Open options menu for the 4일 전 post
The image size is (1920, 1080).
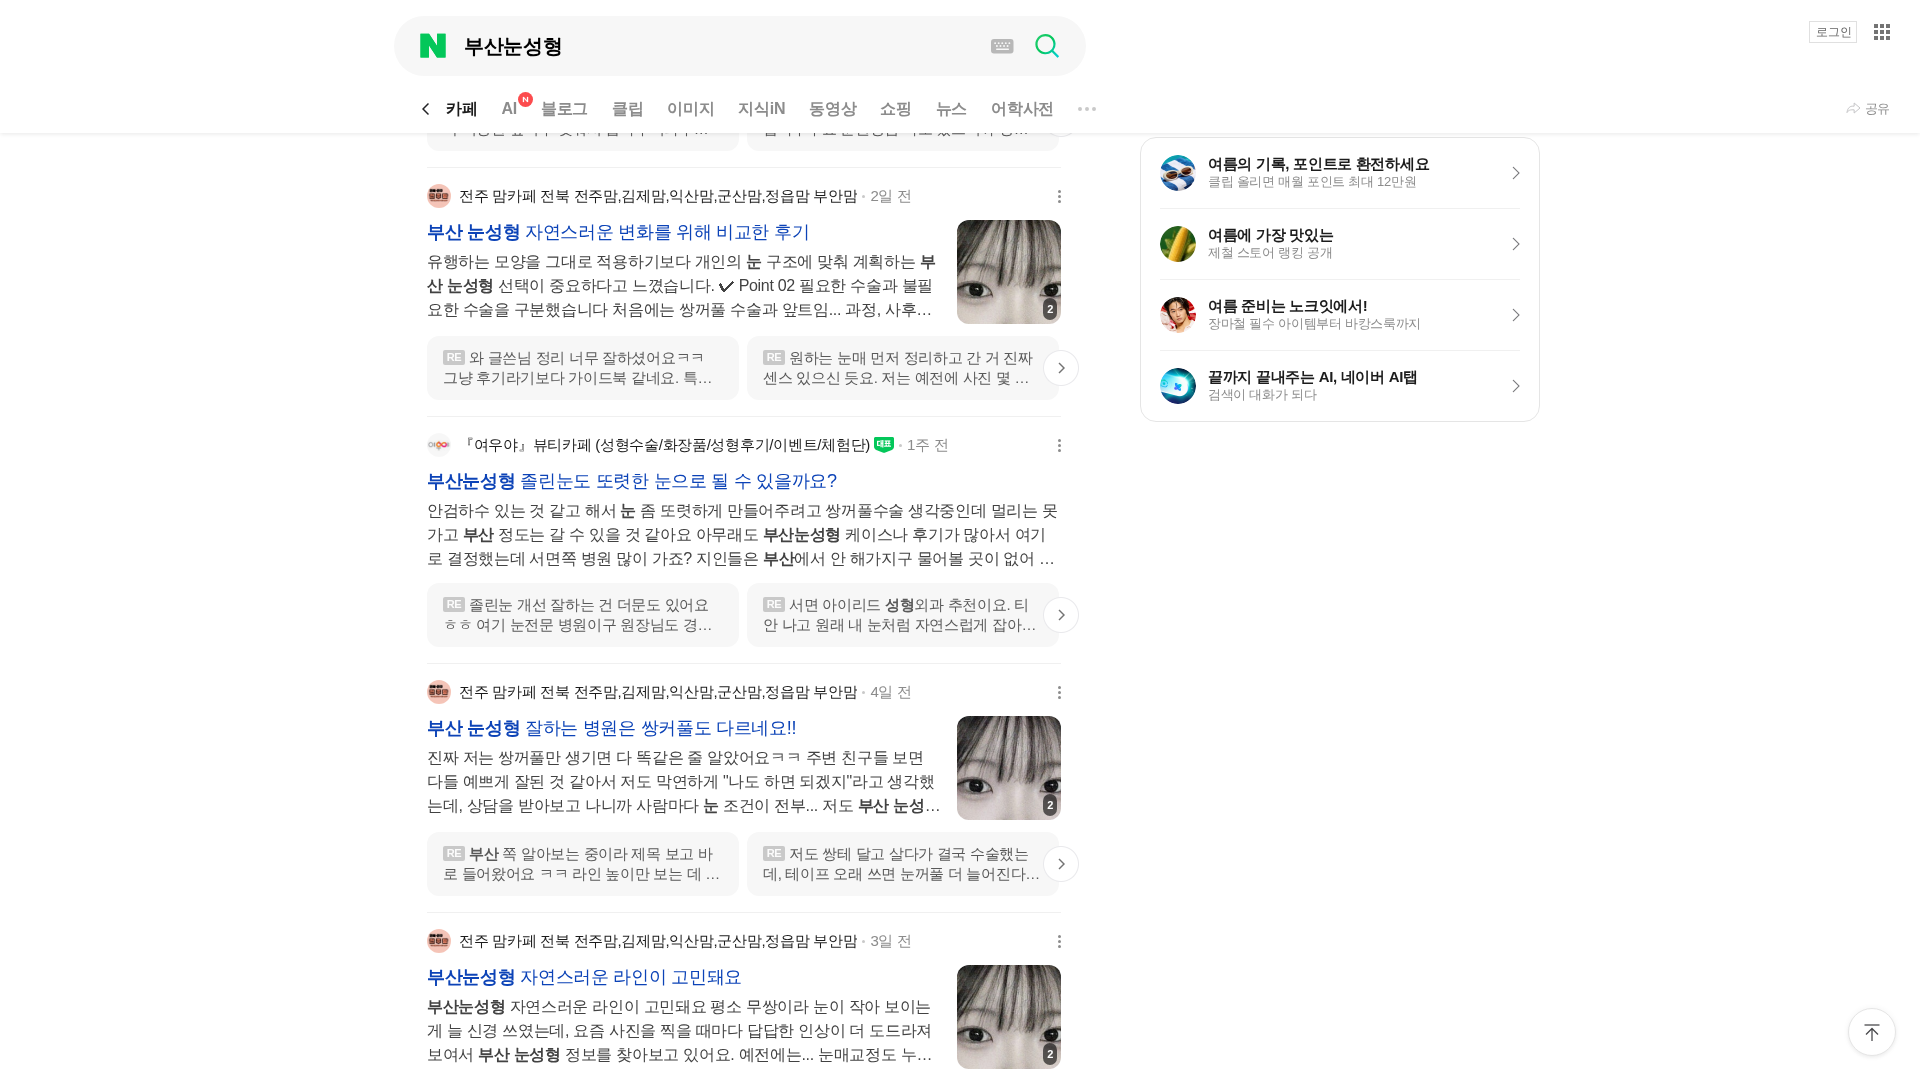1060,692
